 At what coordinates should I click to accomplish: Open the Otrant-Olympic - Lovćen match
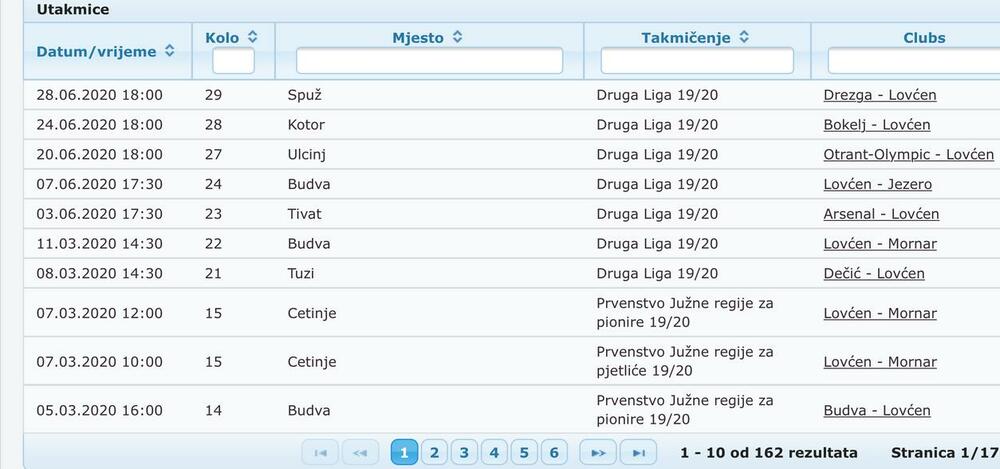(908, 155)
